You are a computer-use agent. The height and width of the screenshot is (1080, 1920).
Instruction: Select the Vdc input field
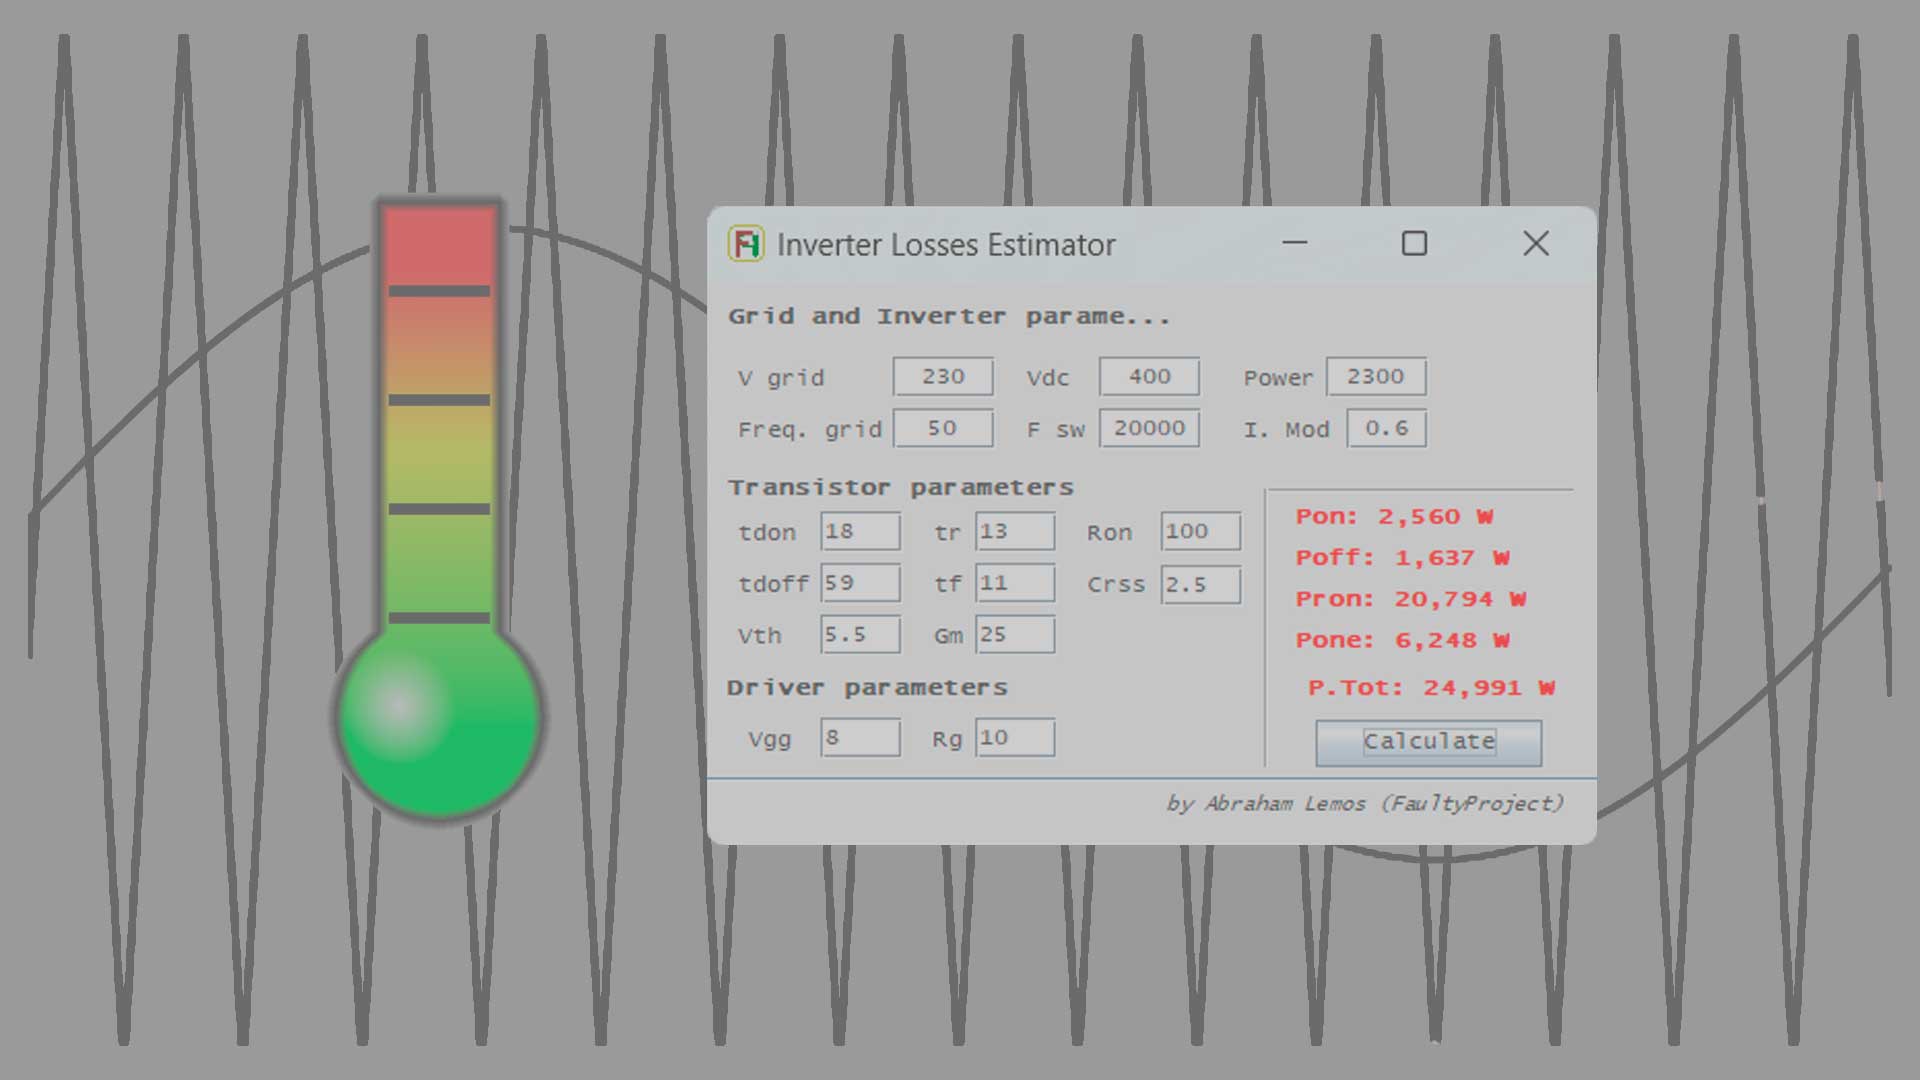coord(1149,377)
